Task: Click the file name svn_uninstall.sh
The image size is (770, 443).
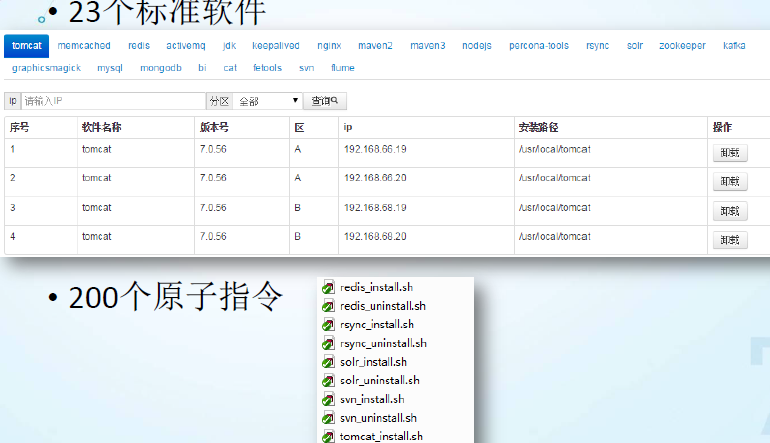Action: click(378, 418)
